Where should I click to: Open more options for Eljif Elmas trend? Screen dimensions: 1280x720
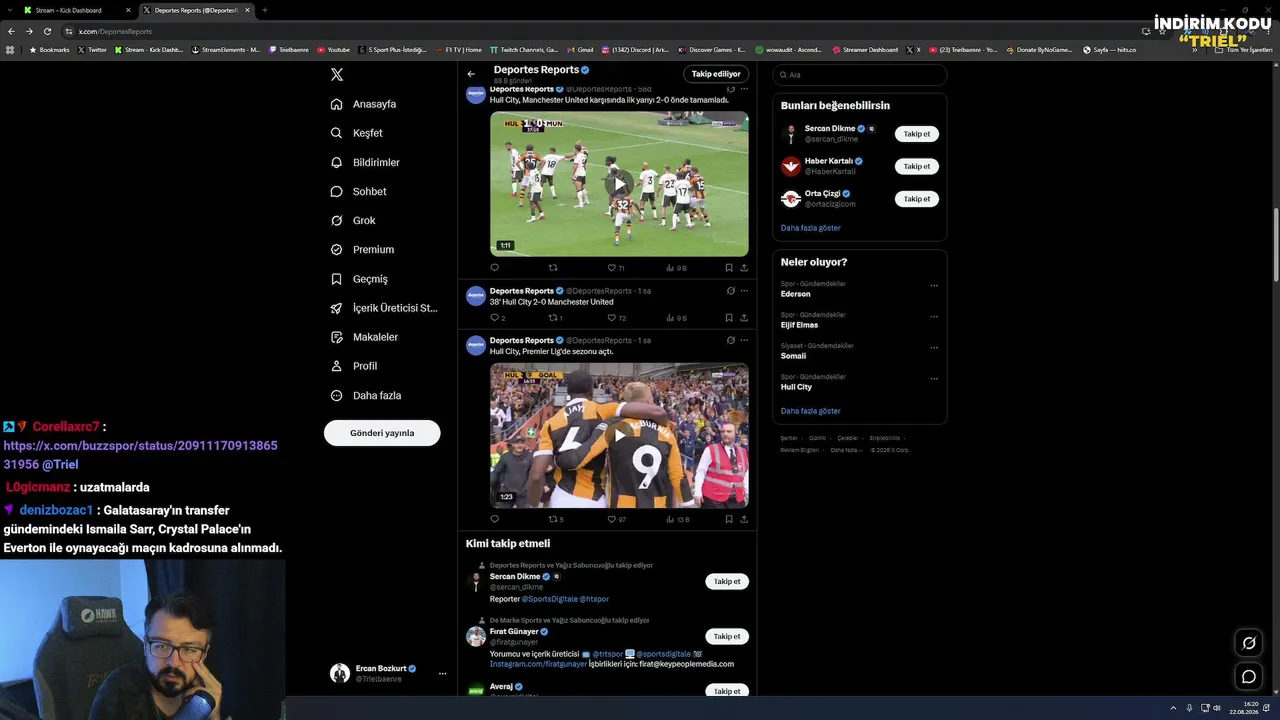[x=934, y=317]
